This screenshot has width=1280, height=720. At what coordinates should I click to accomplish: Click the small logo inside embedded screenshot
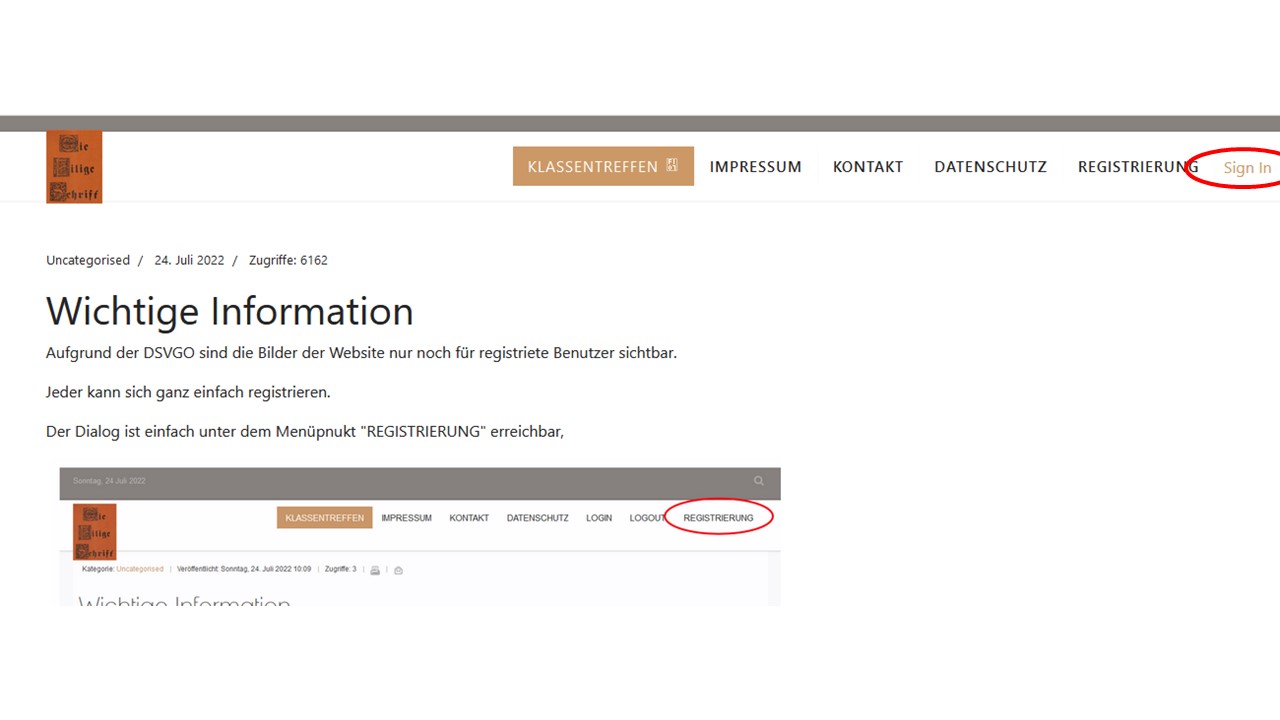(x=95, y=531)
